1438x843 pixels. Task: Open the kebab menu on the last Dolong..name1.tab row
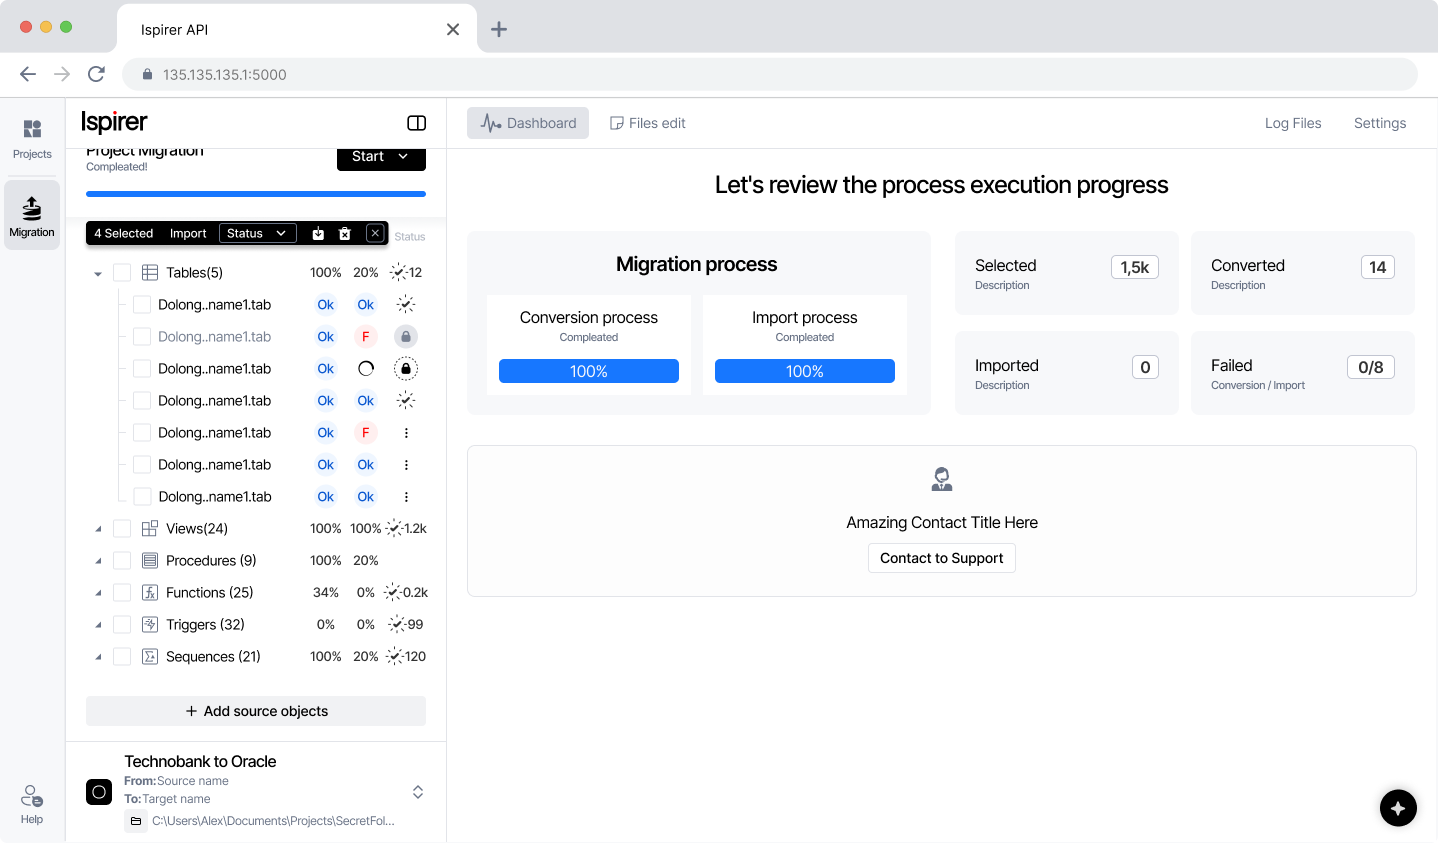[405, 496]
